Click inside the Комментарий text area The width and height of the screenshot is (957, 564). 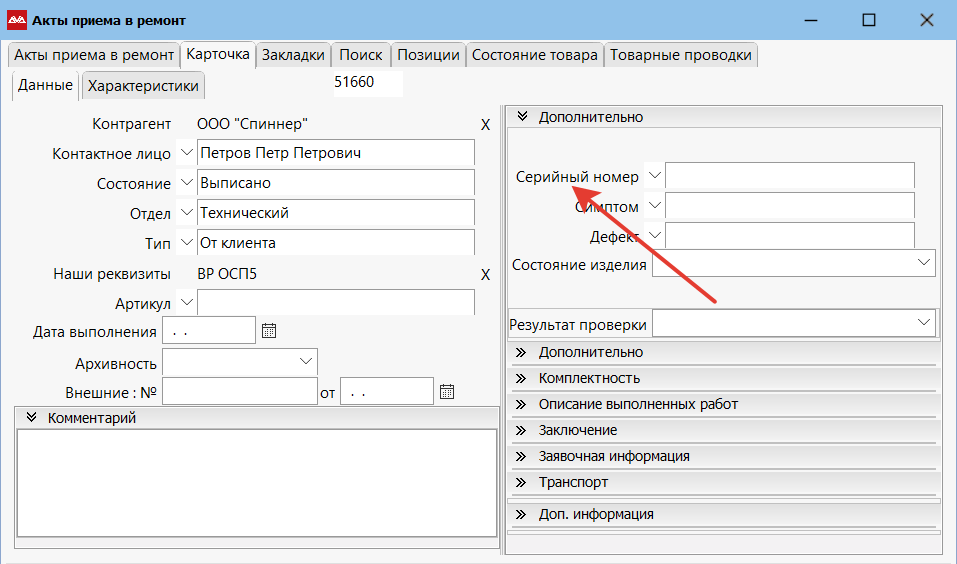pos(256,482)
